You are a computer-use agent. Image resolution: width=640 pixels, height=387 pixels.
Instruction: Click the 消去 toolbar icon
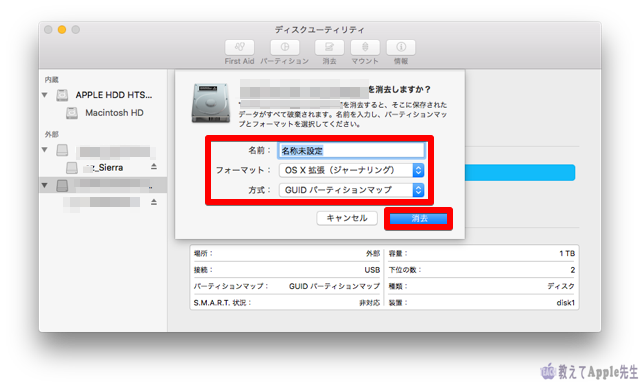(x=329, y=47)
